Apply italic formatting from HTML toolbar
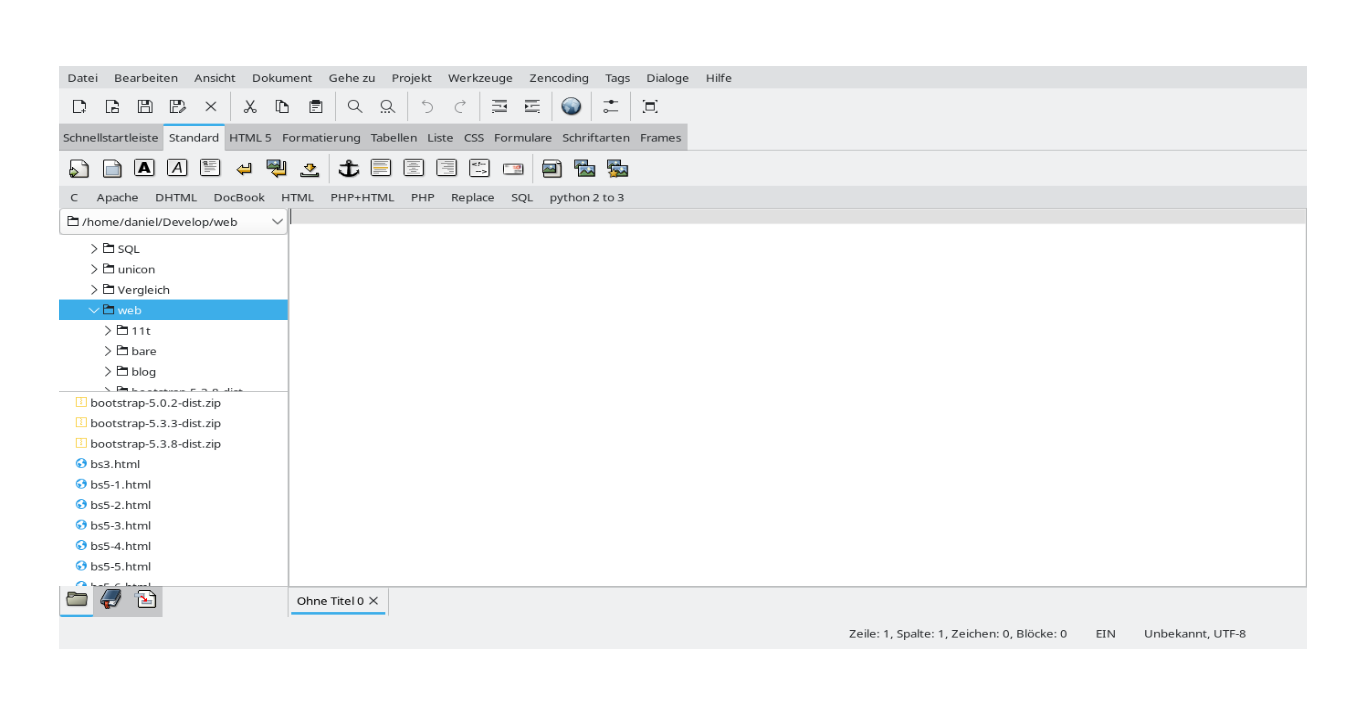 pyautogui.click(x=177, y=168)
